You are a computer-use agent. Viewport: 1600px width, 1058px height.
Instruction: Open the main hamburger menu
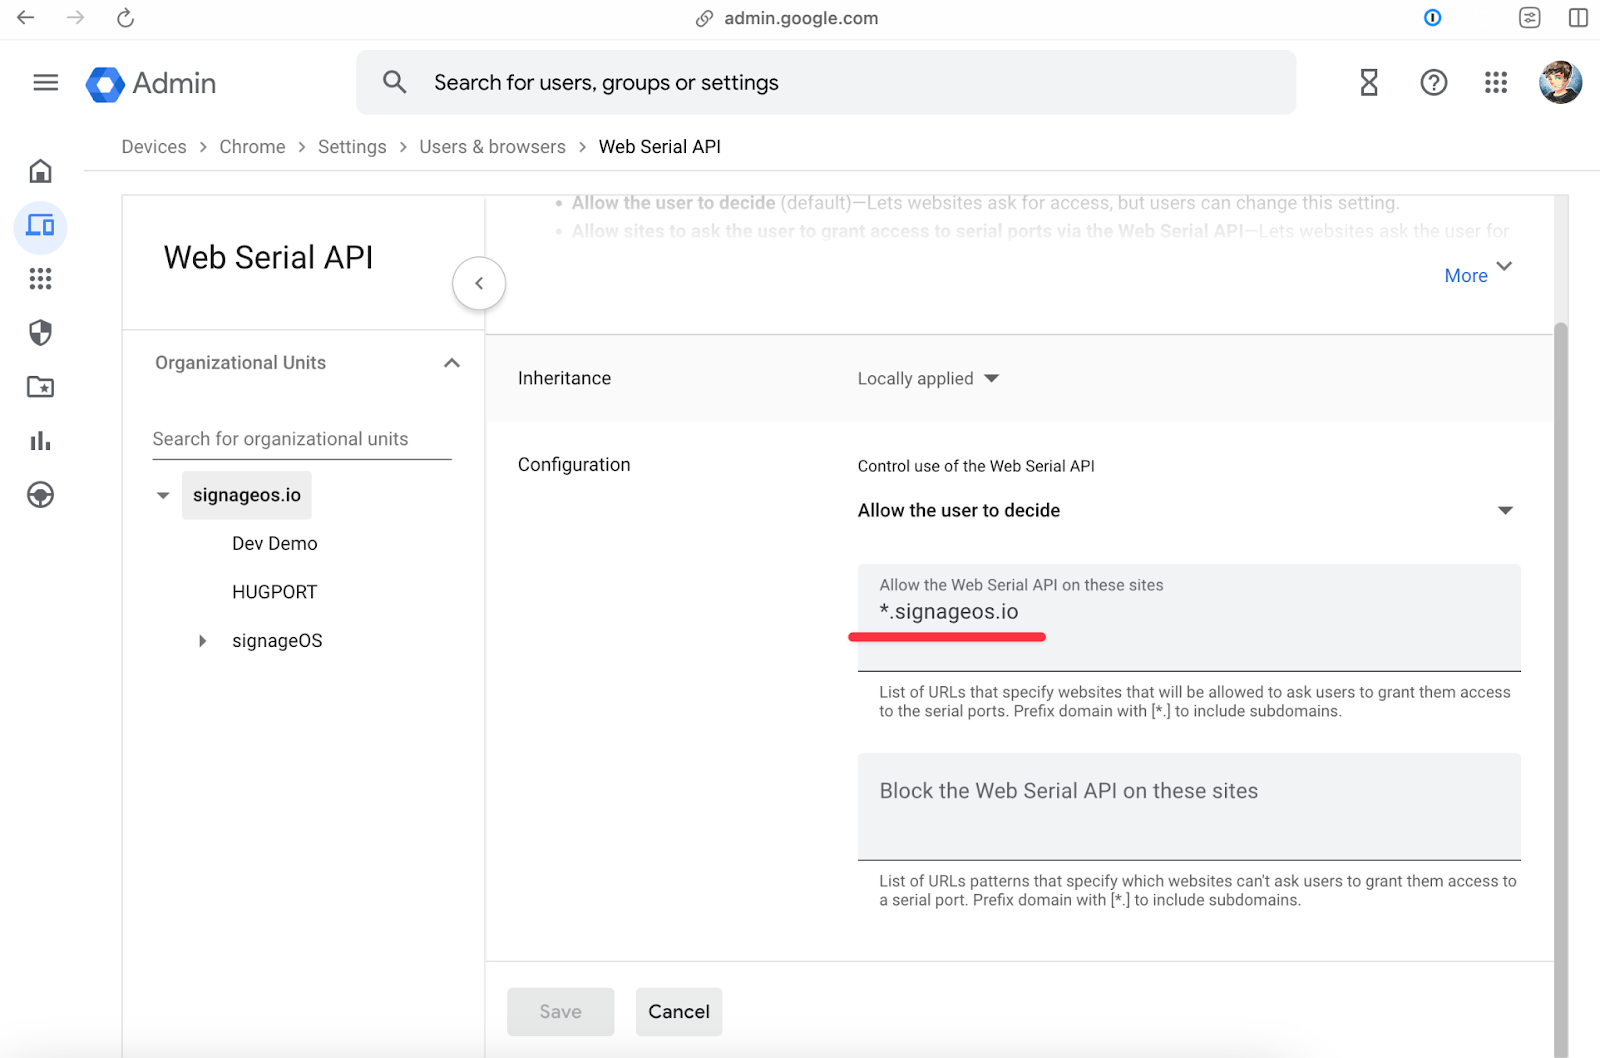[x=45, y=83]
